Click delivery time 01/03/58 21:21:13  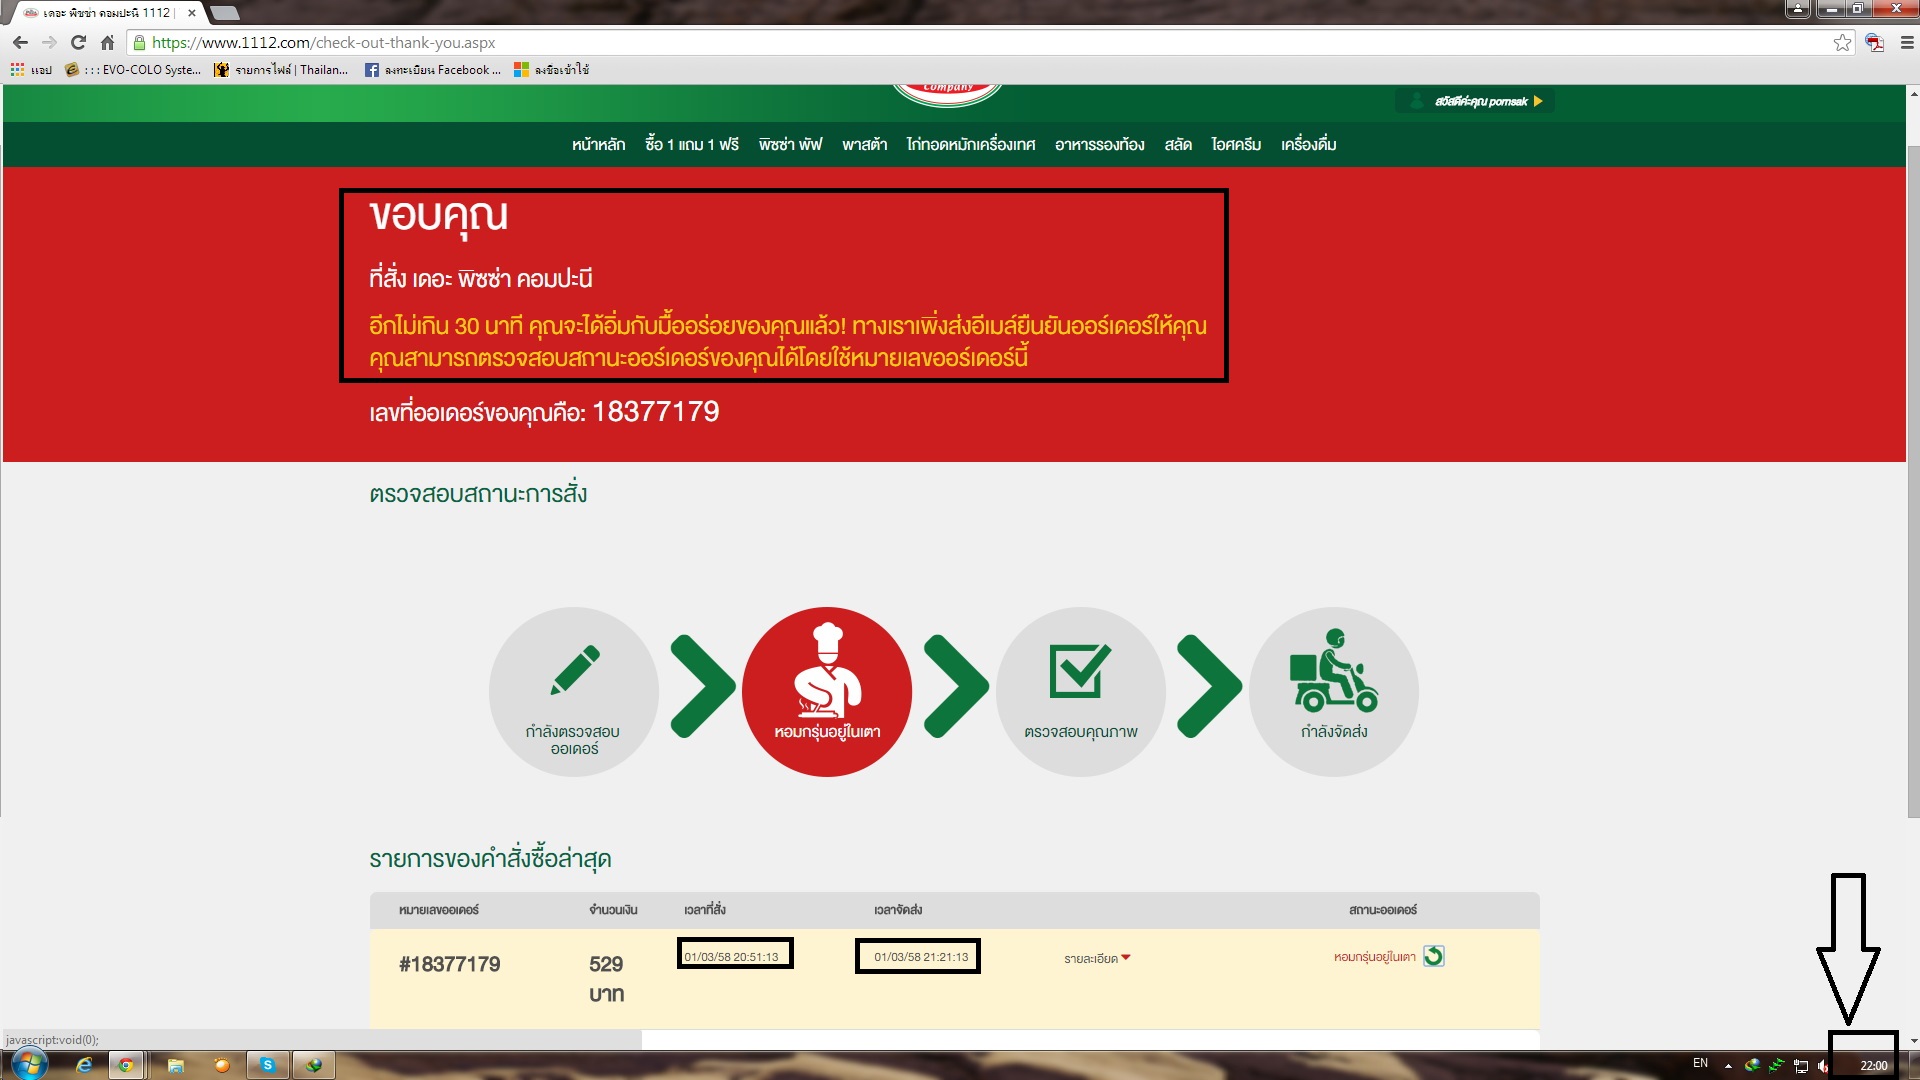point(921,957)
